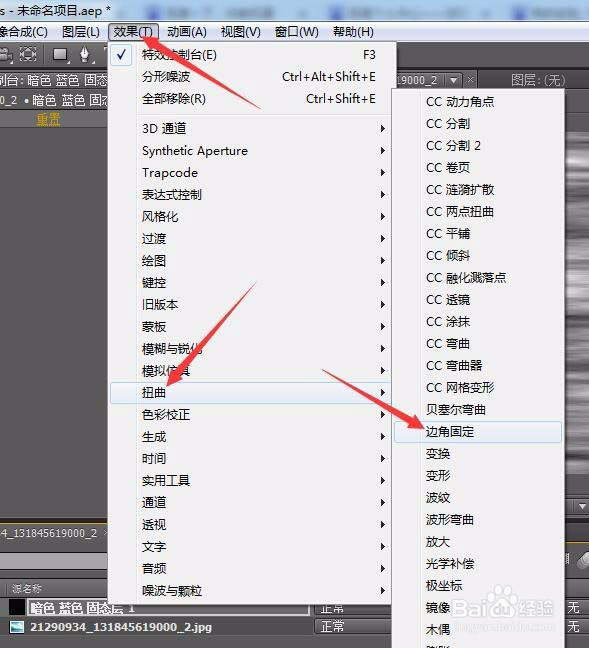Select the camera tool in toolbar

5,55
